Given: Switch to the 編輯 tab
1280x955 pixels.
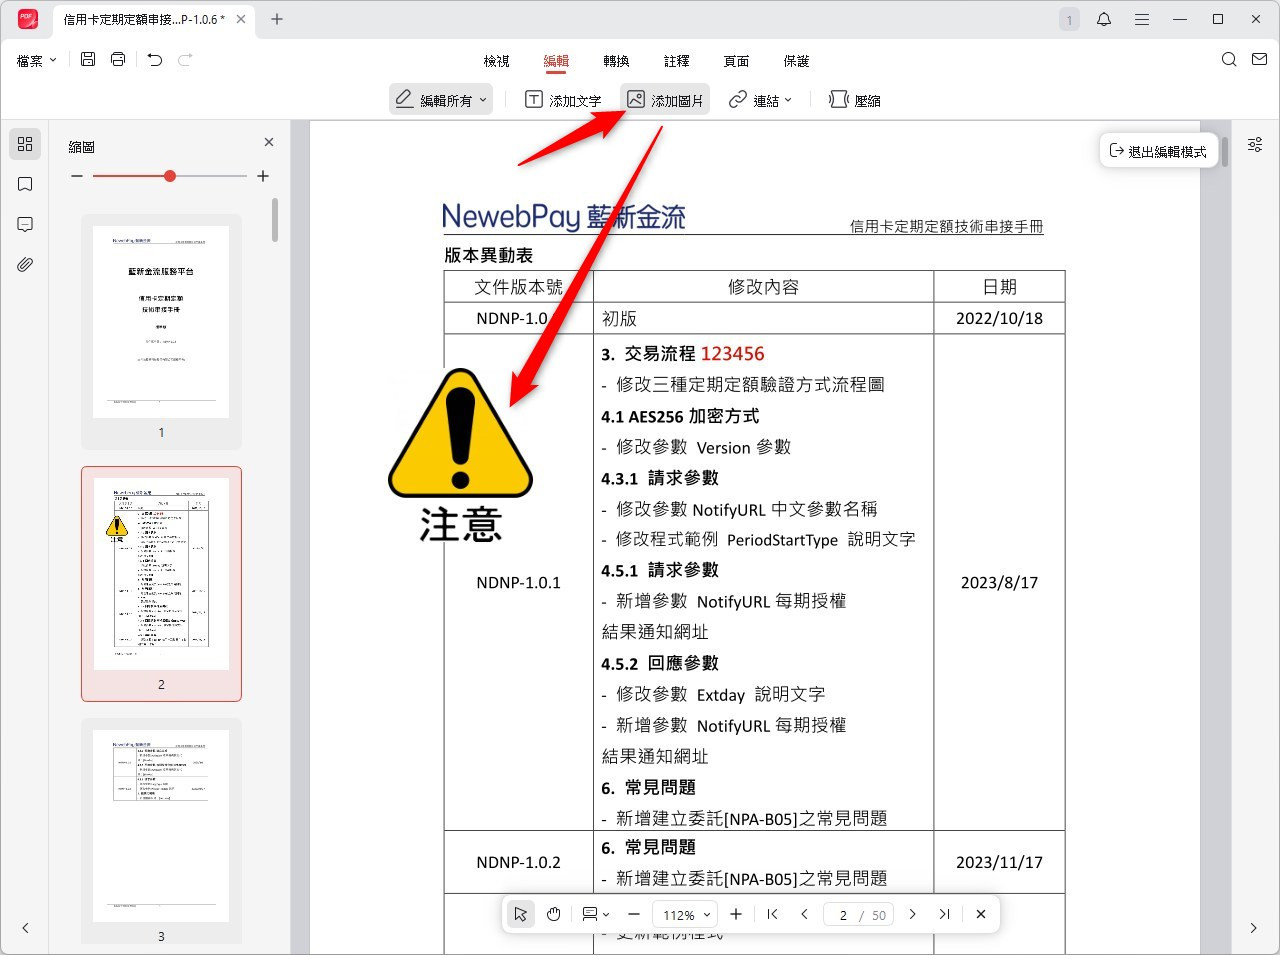Looking at the screenshot, I should 556,61.
